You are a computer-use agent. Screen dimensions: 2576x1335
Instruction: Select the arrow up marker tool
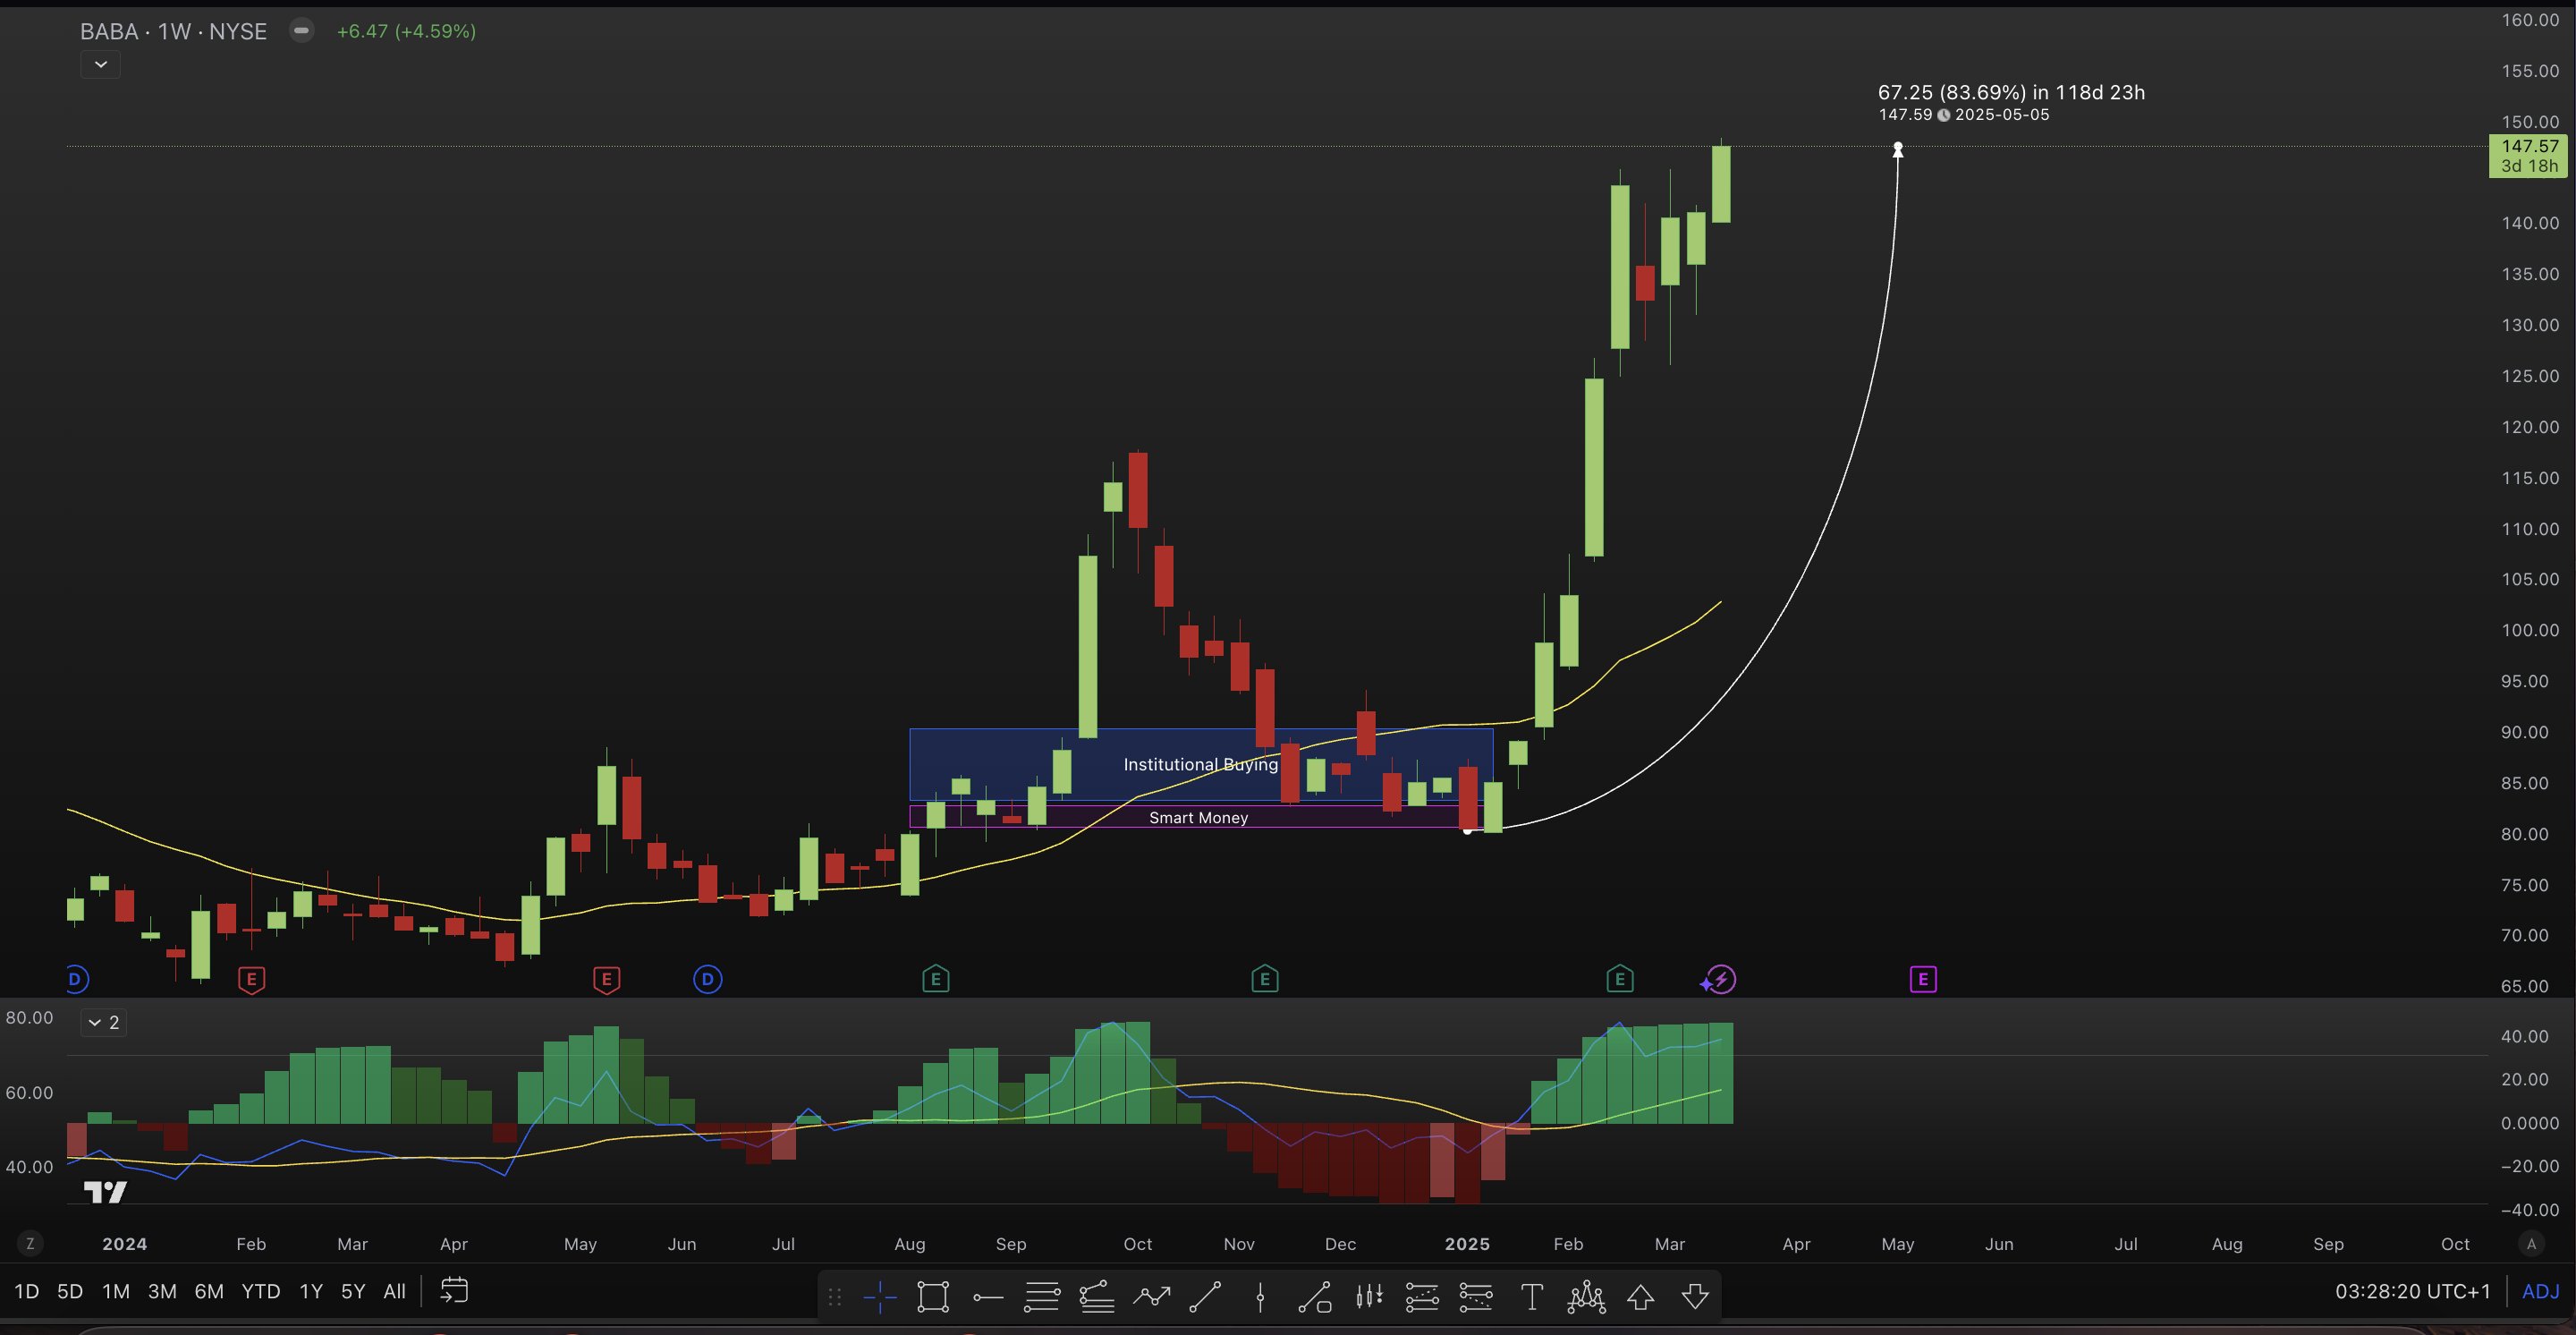click(x=1640, y=1298)
